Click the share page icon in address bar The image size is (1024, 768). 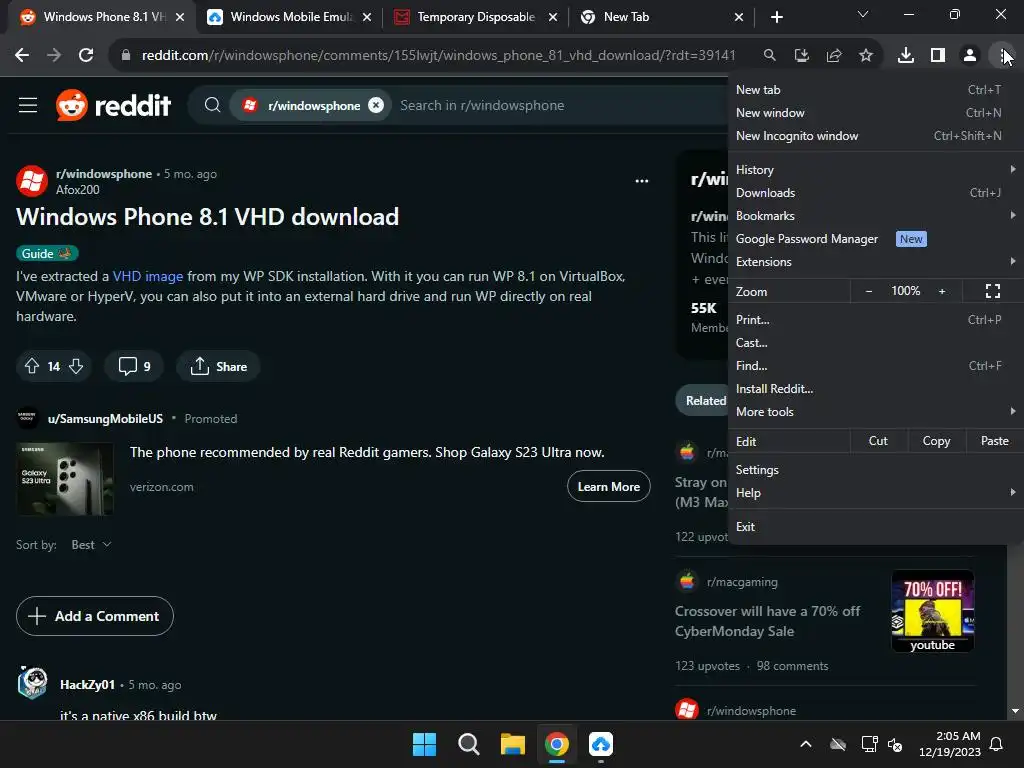pyautogui.click(x=834, y=56)
